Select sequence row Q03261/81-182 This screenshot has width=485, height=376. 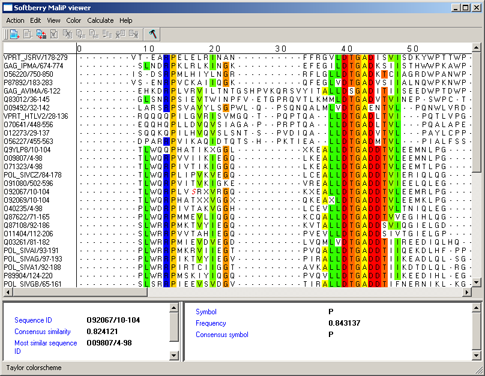[x=27, y=242]
